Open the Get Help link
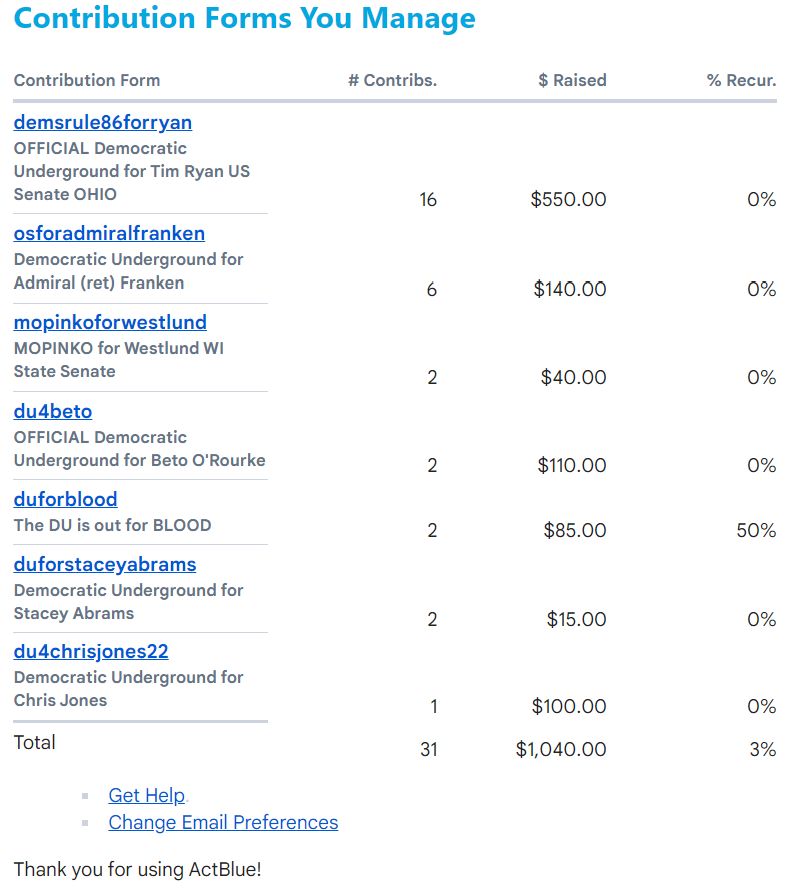Viewport: 786px width, 889px height. point(146,796)
